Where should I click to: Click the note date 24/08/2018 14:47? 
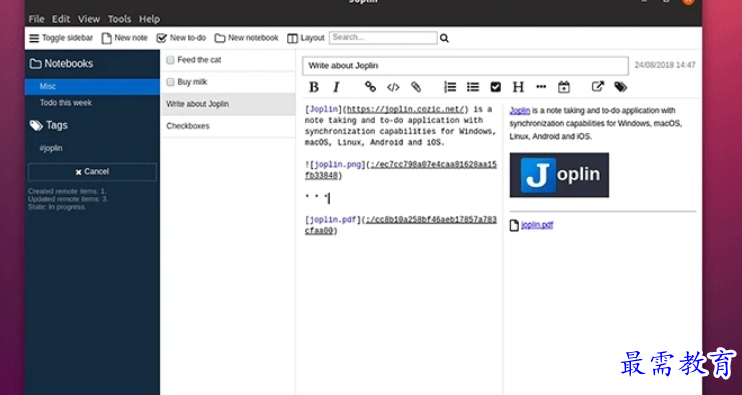[665, 65]
